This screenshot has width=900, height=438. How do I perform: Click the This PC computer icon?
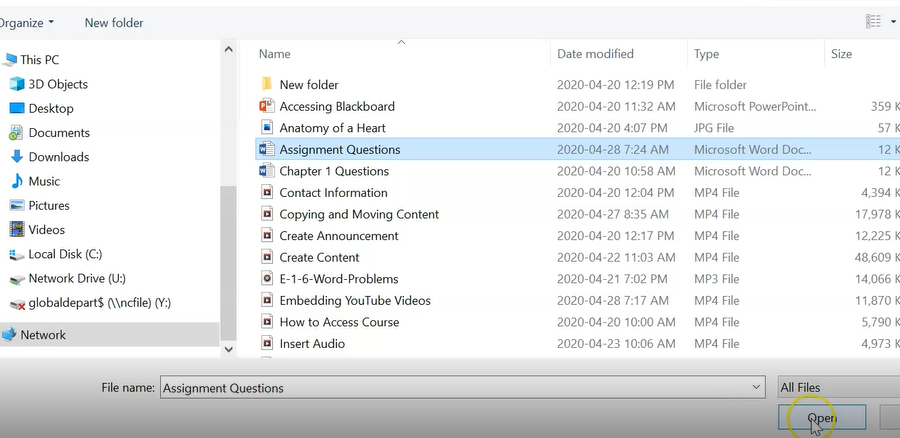point(9,60)
